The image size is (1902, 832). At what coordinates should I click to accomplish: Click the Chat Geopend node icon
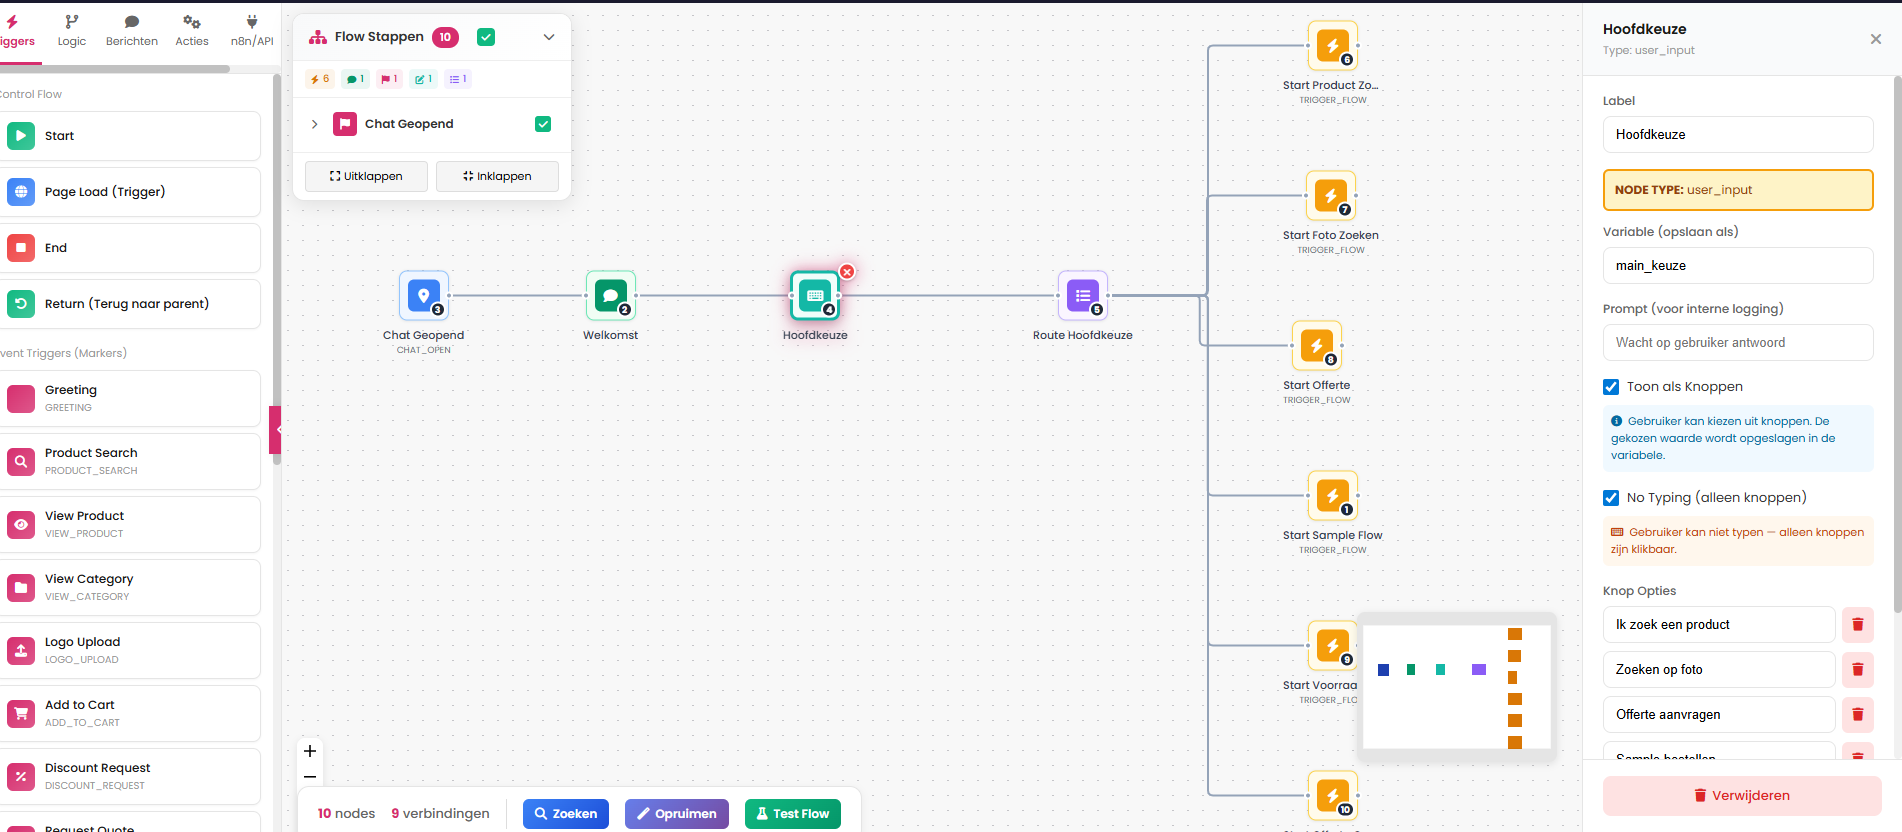pyautogui.click(x=424, y=296)
